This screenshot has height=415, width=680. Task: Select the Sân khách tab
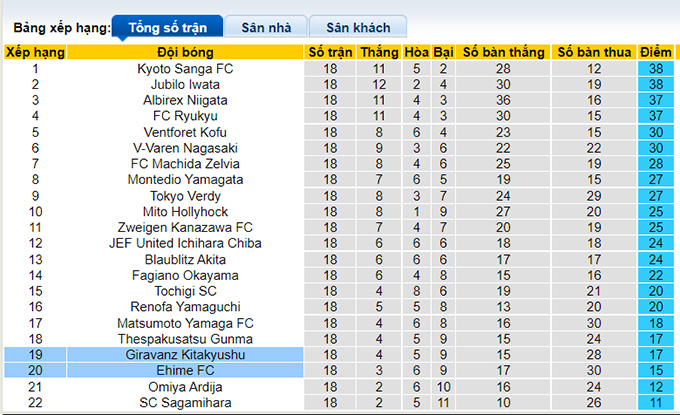pos(358,27)
